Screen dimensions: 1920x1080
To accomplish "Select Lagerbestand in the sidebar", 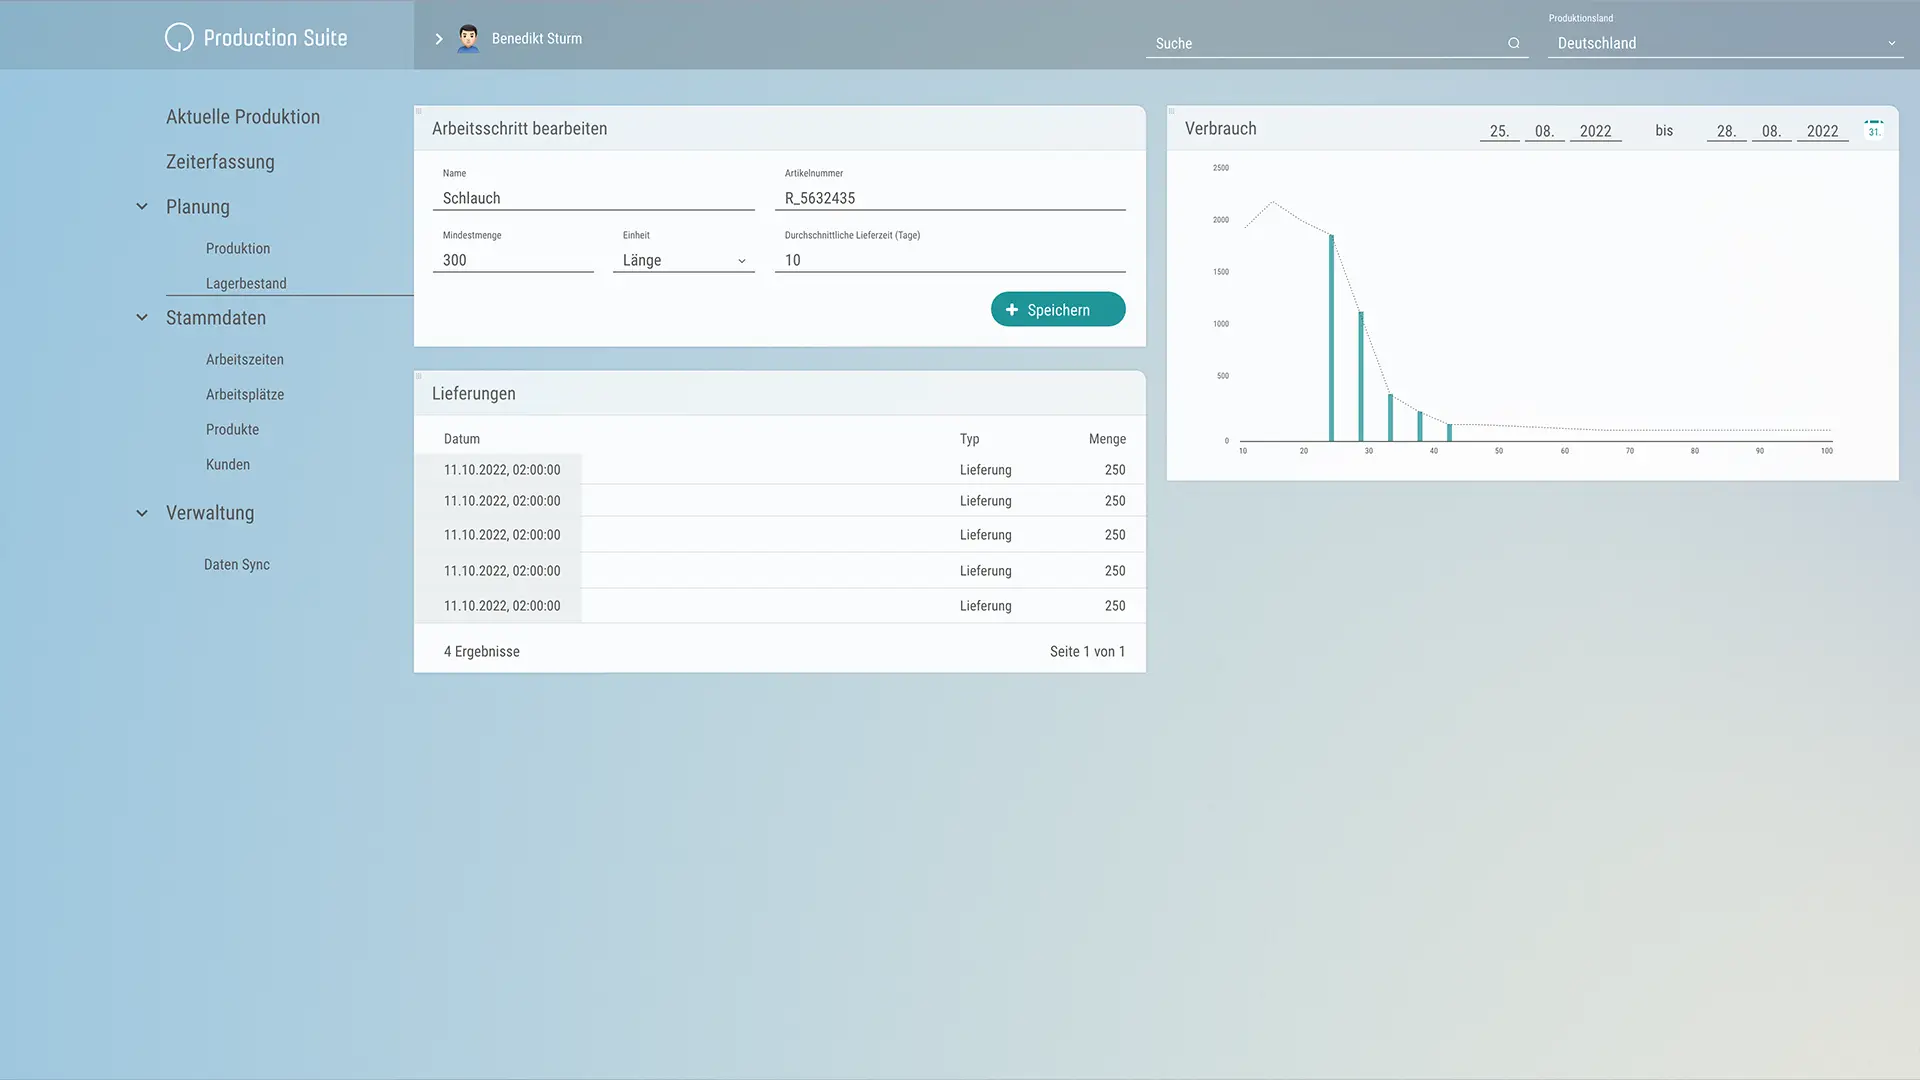I will click(246, 284).
